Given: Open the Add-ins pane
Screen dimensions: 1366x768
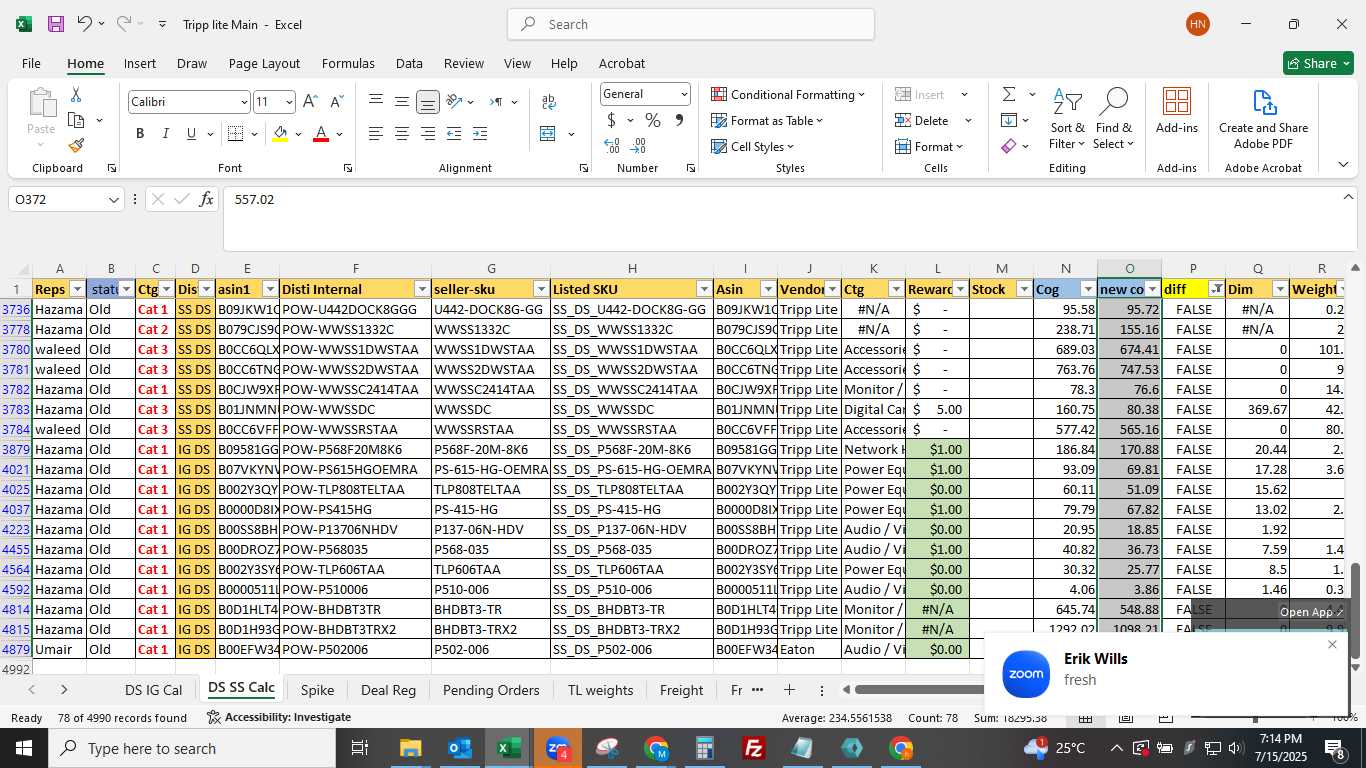Looking at the screenshot, I should 1177,111.
